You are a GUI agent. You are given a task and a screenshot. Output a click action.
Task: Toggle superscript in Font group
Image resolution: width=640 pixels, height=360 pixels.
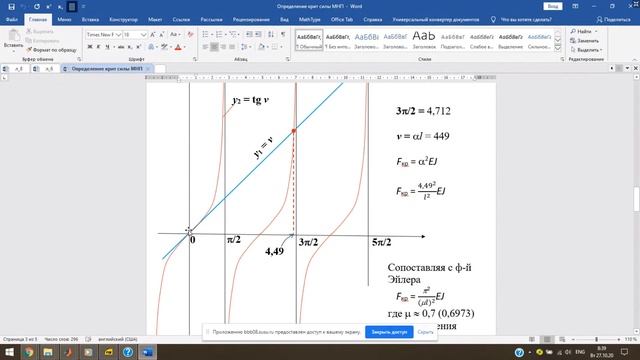click(139, 47)
